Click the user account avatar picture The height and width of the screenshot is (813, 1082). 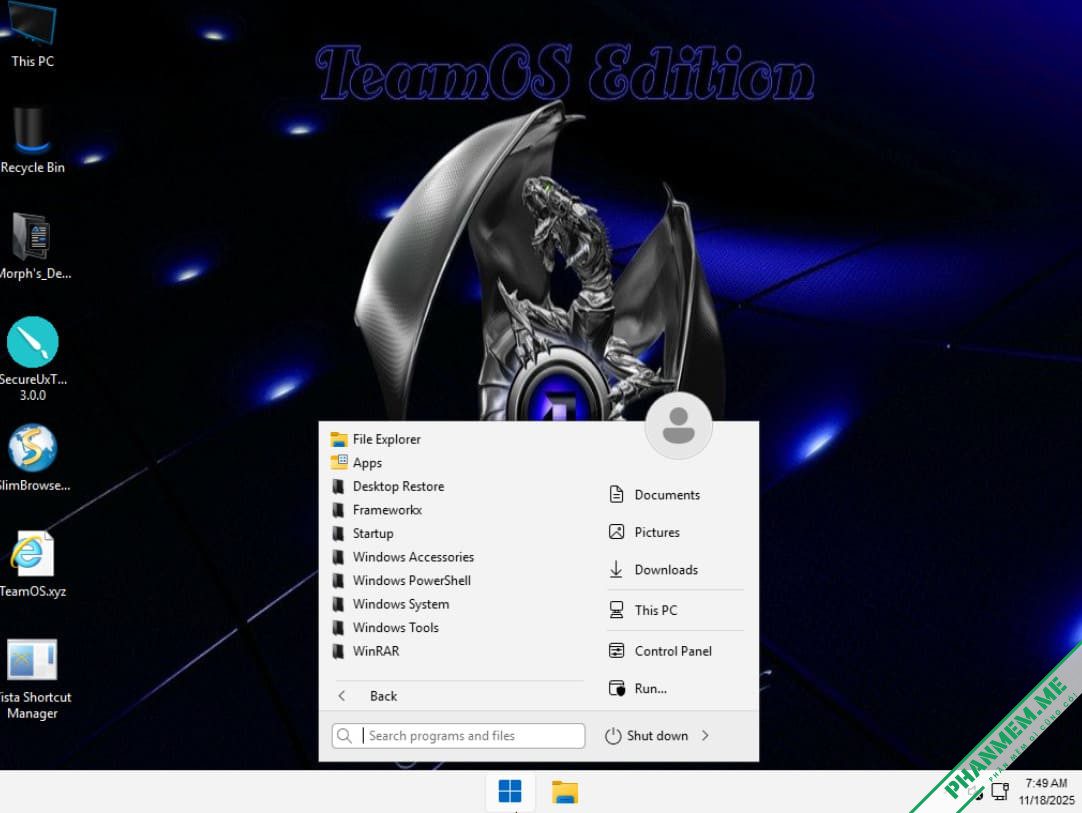[x=678, y=426]
